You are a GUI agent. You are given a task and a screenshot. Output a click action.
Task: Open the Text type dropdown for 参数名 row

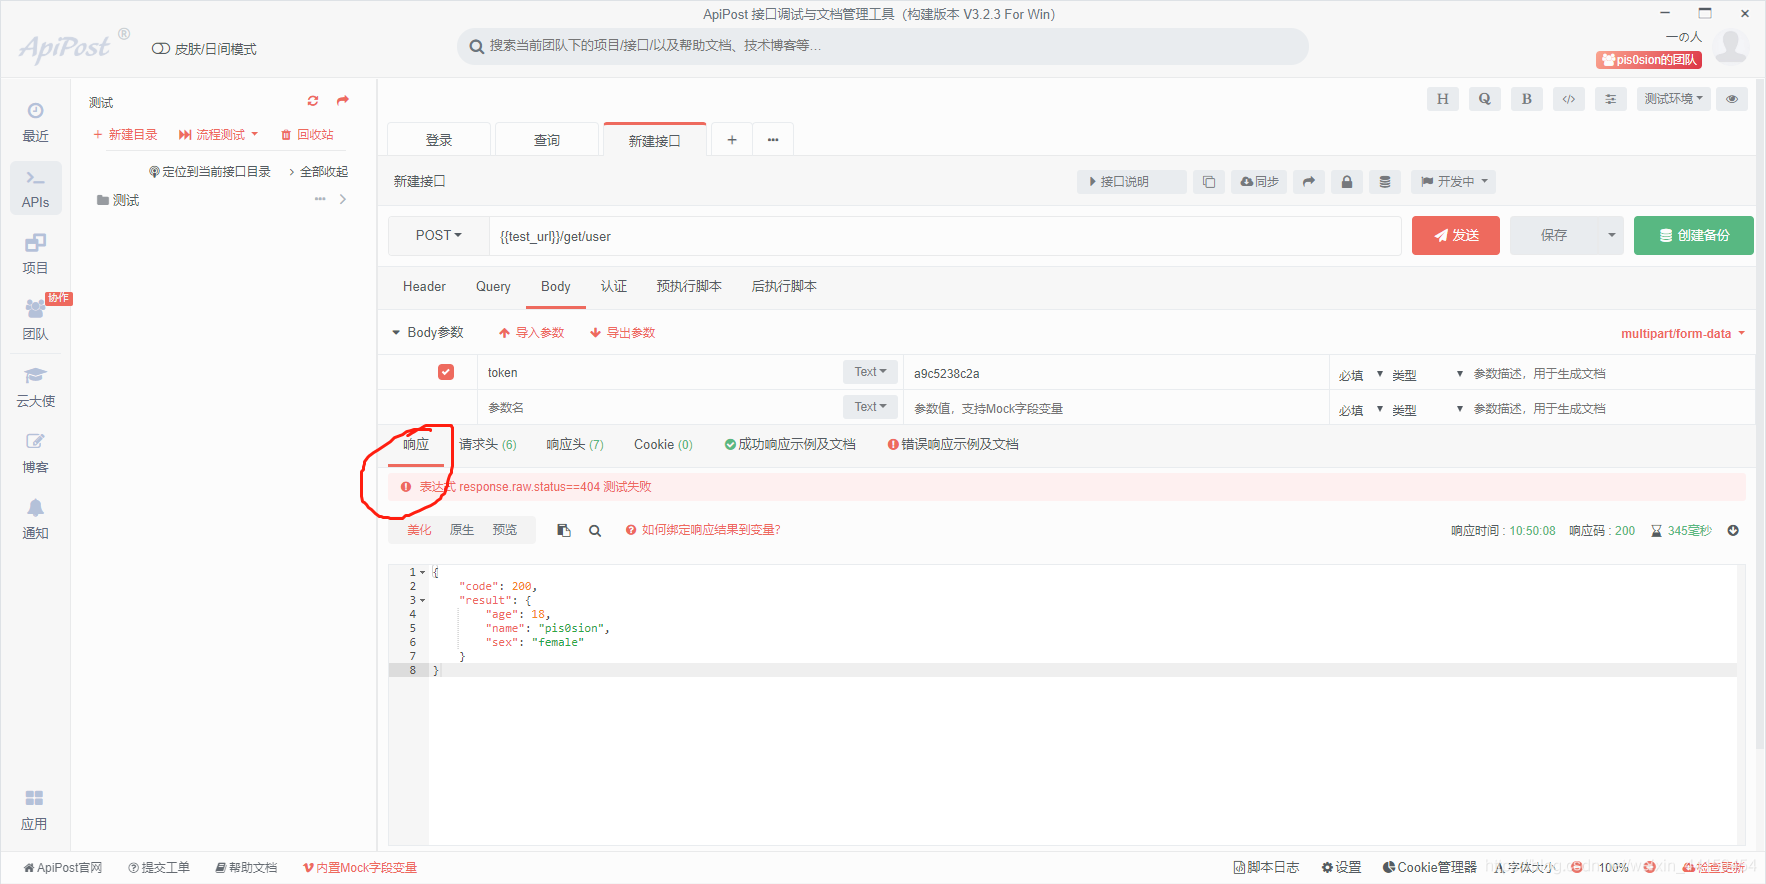[x=870, y=407]
